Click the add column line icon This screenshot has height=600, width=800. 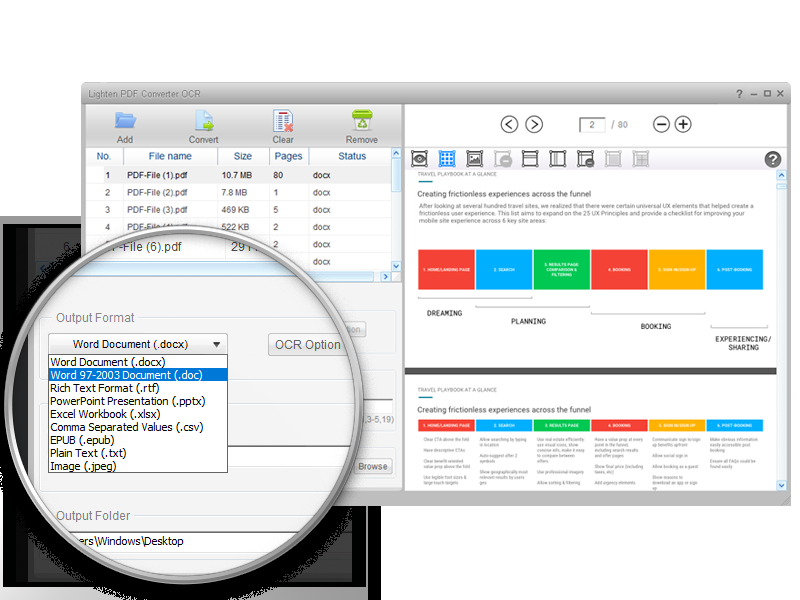[x=558, y=159]
